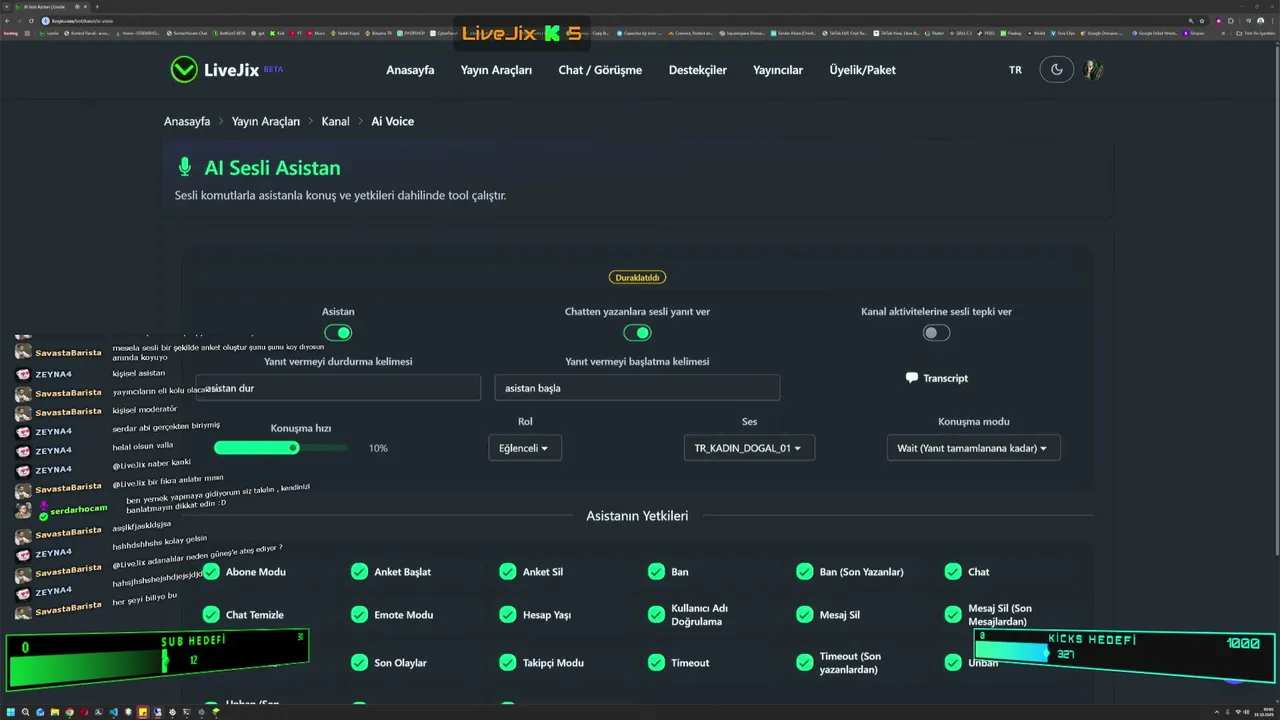Uncheck Takipçi Modu permission

pos(508,662)
